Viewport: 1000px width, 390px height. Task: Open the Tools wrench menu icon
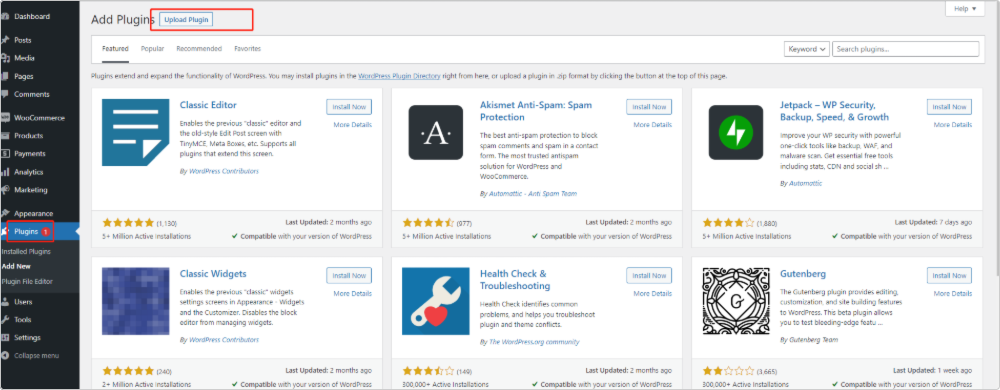(x=5, y=319)
